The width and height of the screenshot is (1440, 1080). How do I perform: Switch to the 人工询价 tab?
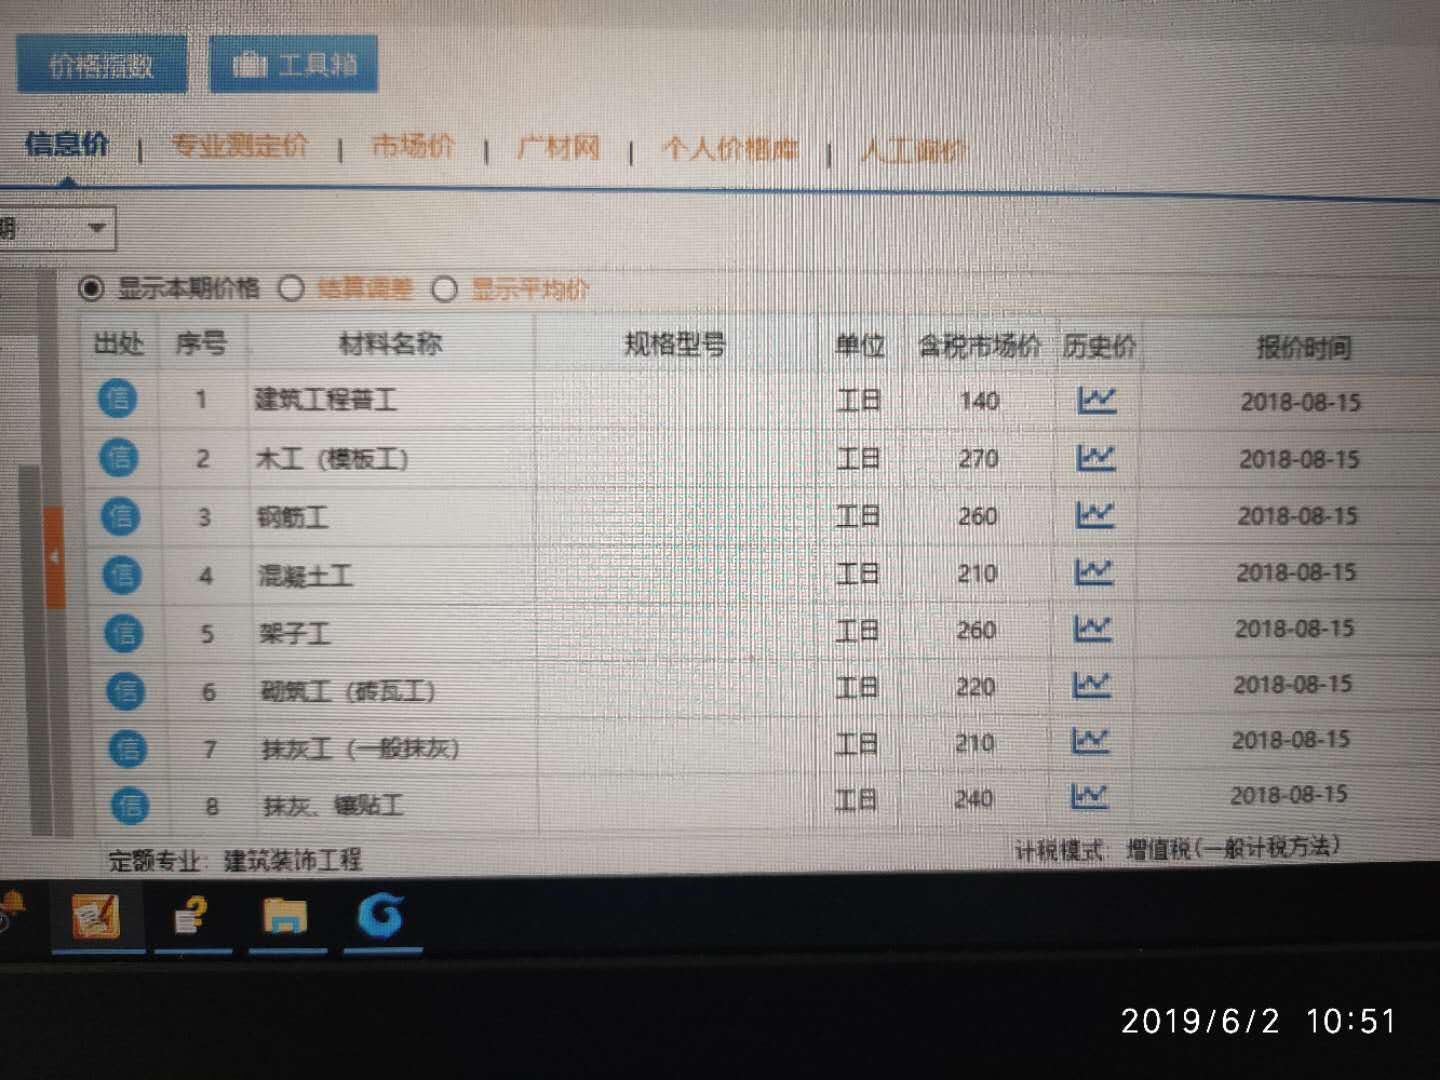914,151
